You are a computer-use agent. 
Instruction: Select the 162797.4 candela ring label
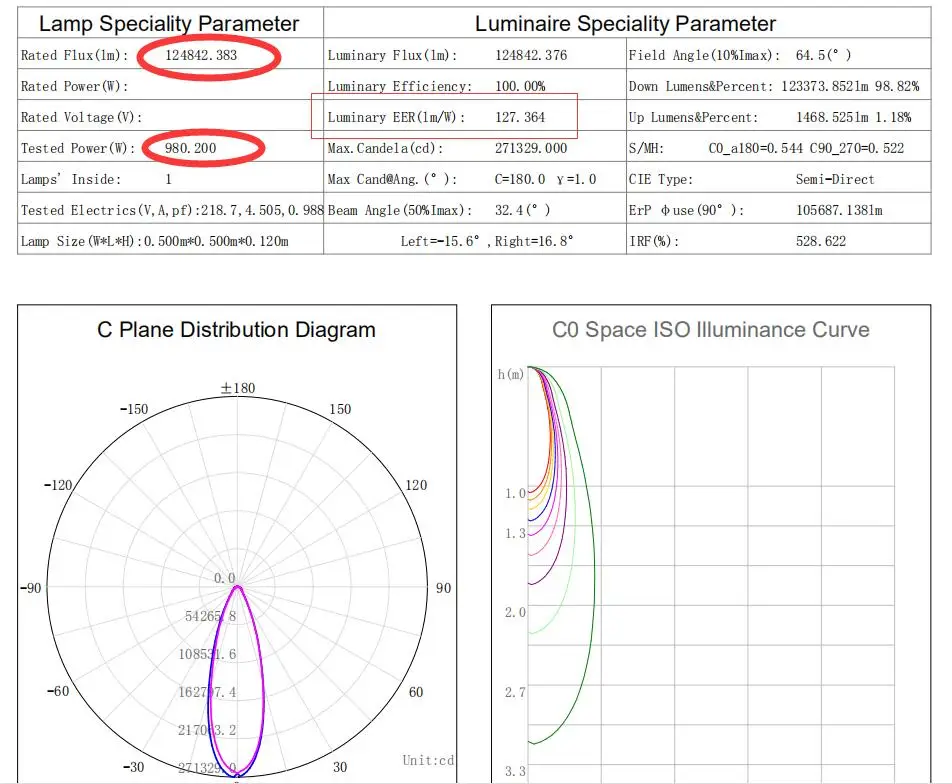[x=207, y=692]
